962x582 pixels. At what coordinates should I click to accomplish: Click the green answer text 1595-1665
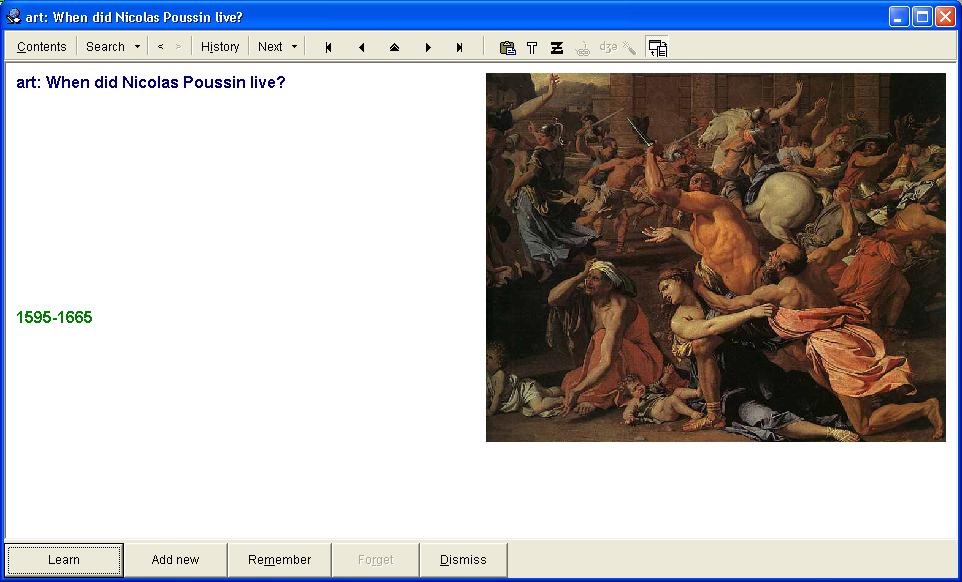[x=54, y=318]
